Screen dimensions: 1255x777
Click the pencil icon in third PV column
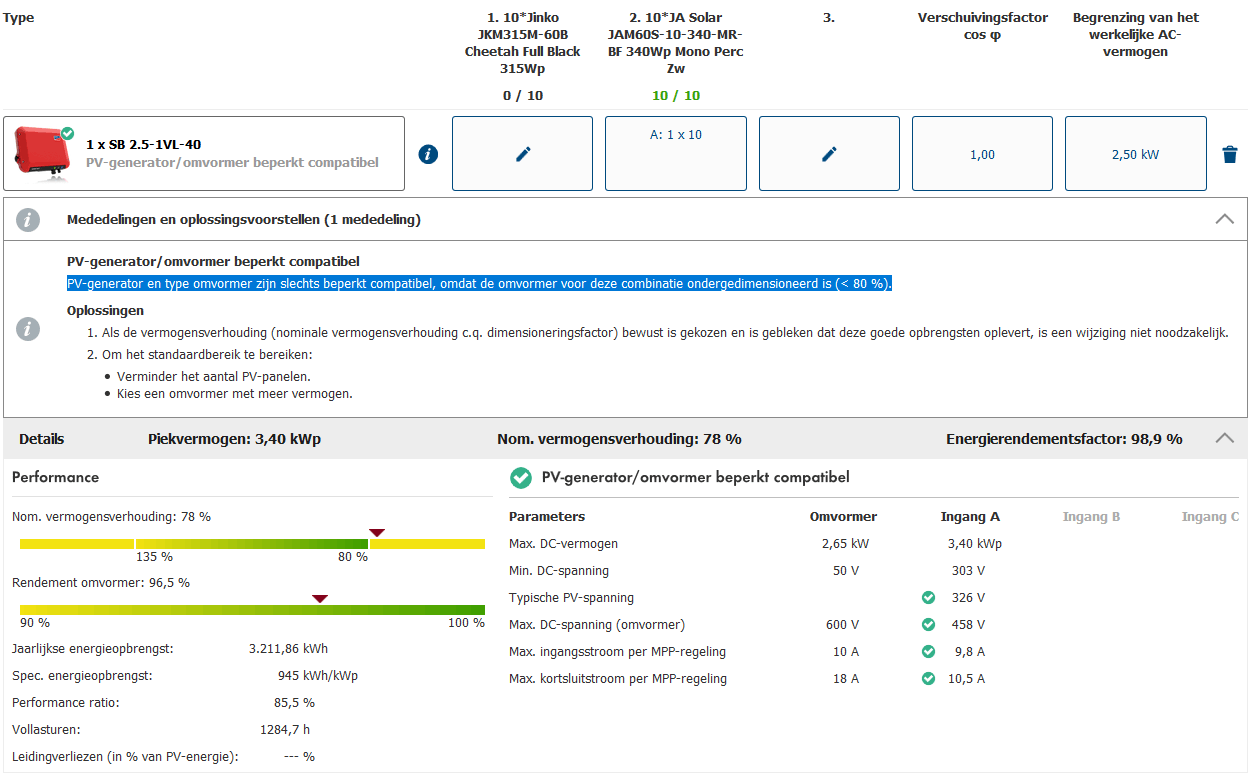click(828, 154)
